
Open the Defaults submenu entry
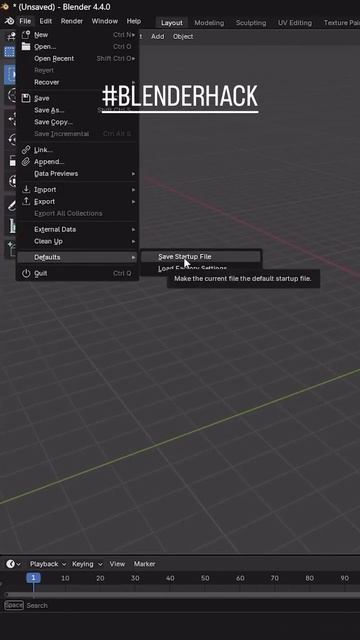tap(78, 257)
